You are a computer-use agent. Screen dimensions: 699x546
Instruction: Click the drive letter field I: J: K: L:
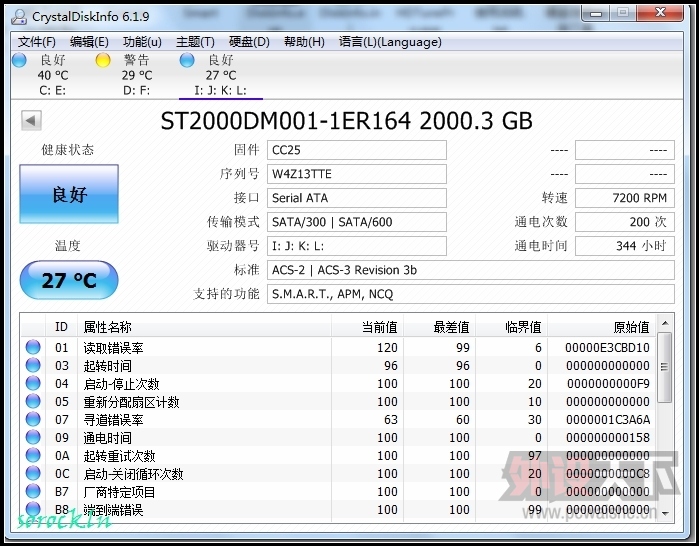click(357, 246)
